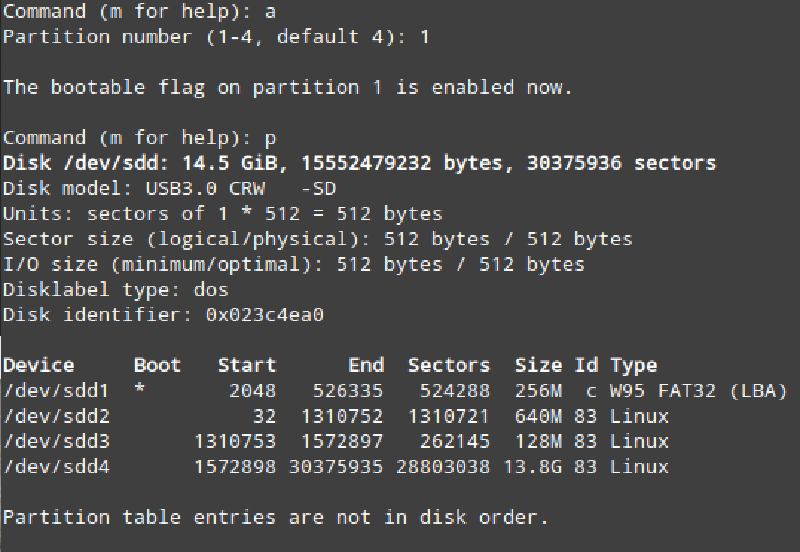800x552 pixels.
Task: Click the Boot column header
Action: coord(158,365)
